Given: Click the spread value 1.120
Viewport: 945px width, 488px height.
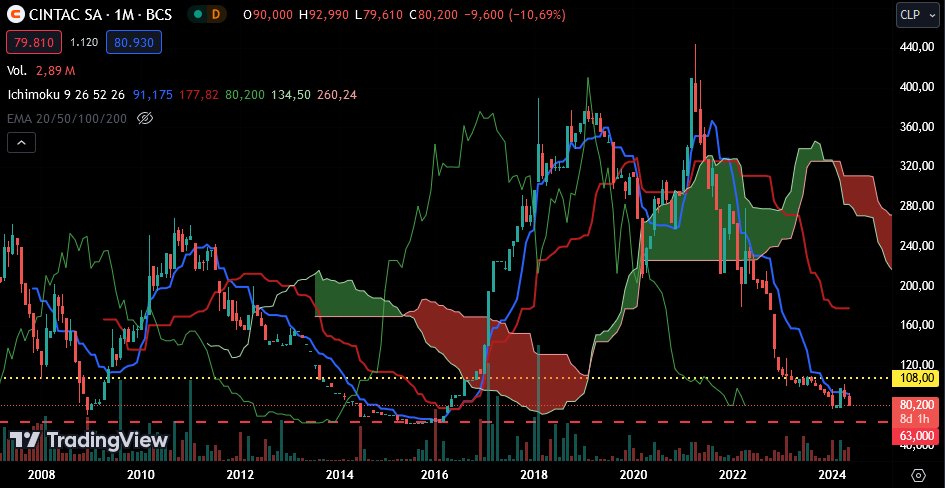Looking at the screenshot, I should (83, 42).
